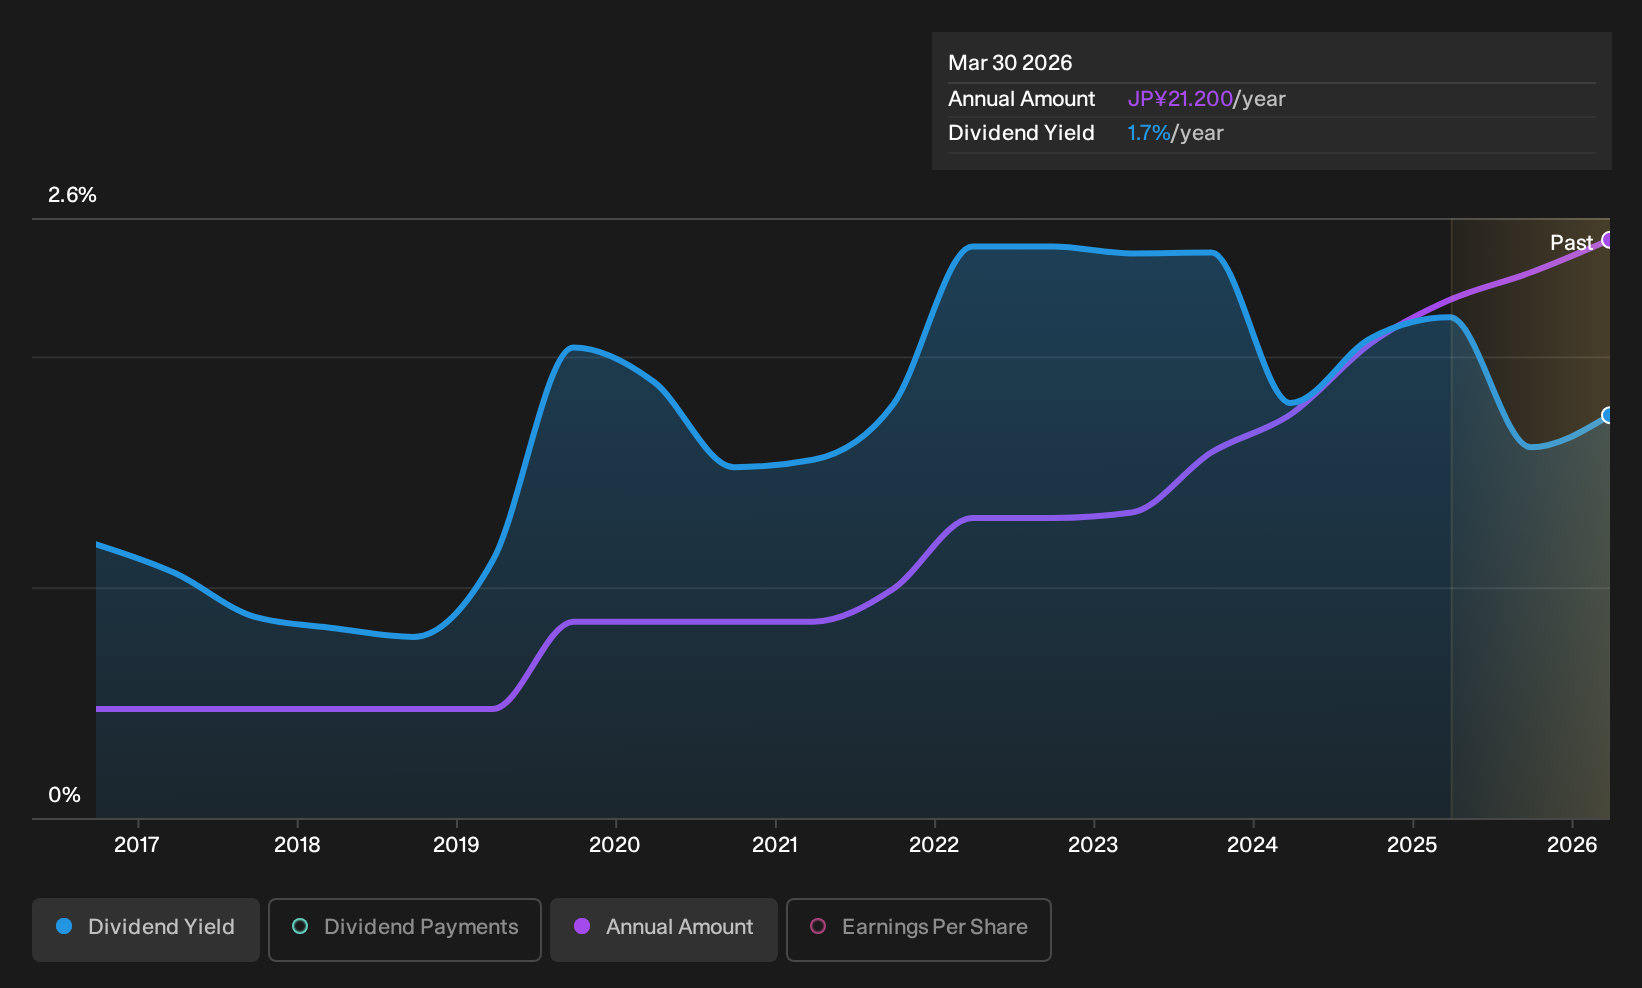1642x988 pixels.
Task: Click the 1.7% dividend yield value
Action: pyautogui.click(x=1148, y=133)
